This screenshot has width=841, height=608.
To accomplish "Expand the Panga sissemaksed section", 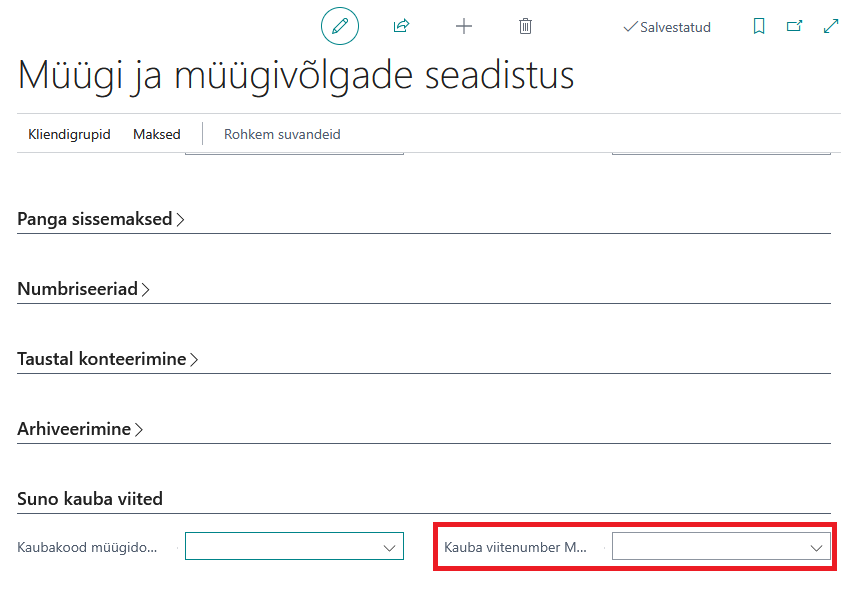I will 101,219.
